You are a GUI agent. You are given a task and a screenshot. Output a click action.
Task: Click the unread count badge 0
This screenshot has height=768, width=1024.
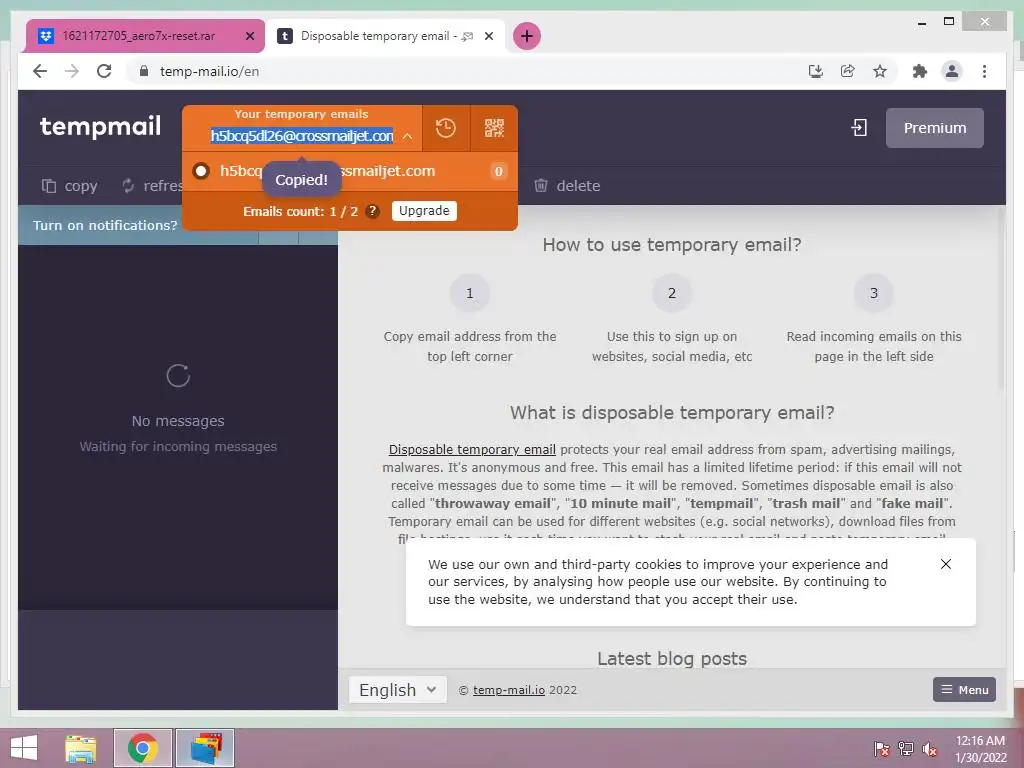tap(498, 171)
